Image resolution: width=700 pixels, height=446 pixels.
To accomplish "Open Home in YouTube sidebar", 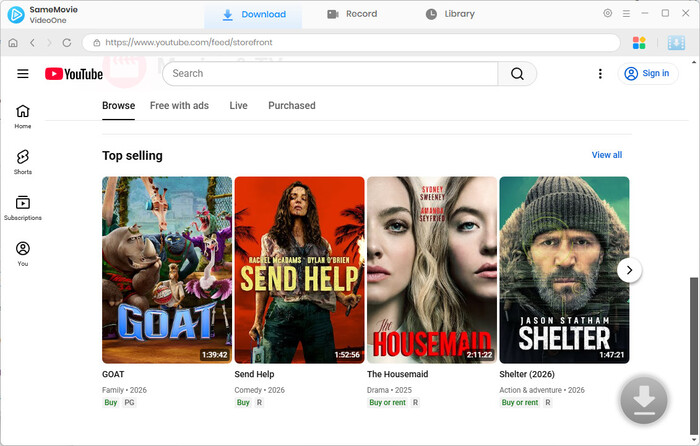I will coord(23,117).
